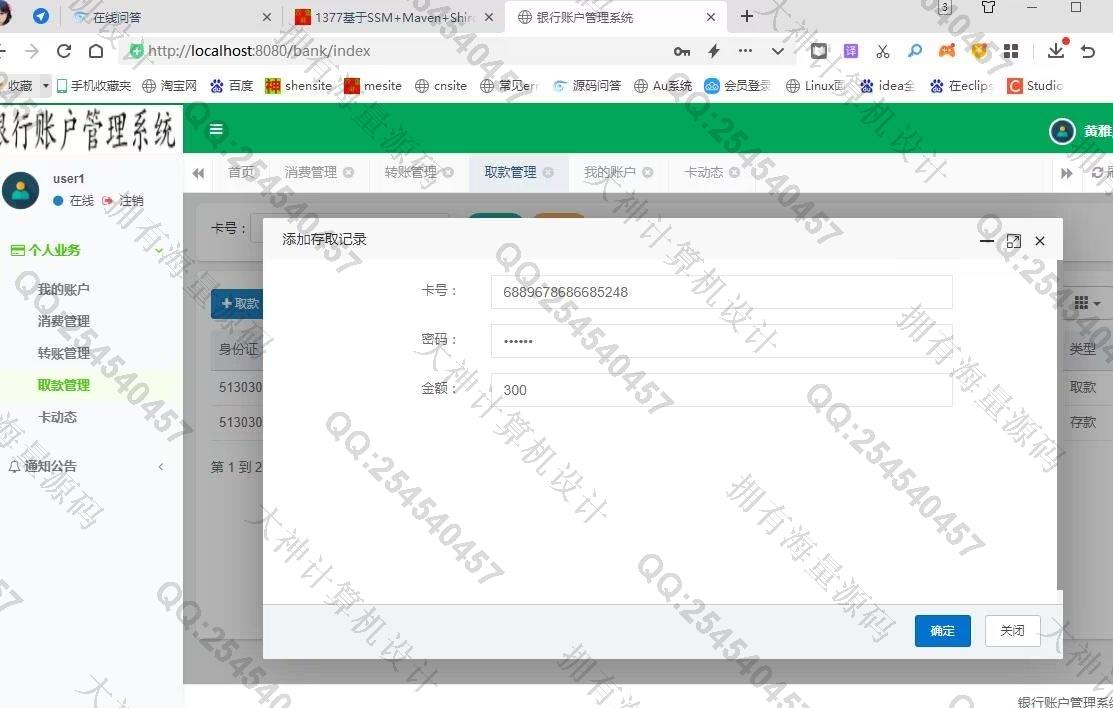Close the 银行账户管理系统 browser tab
1113x708 pixels.
point(711,18)
